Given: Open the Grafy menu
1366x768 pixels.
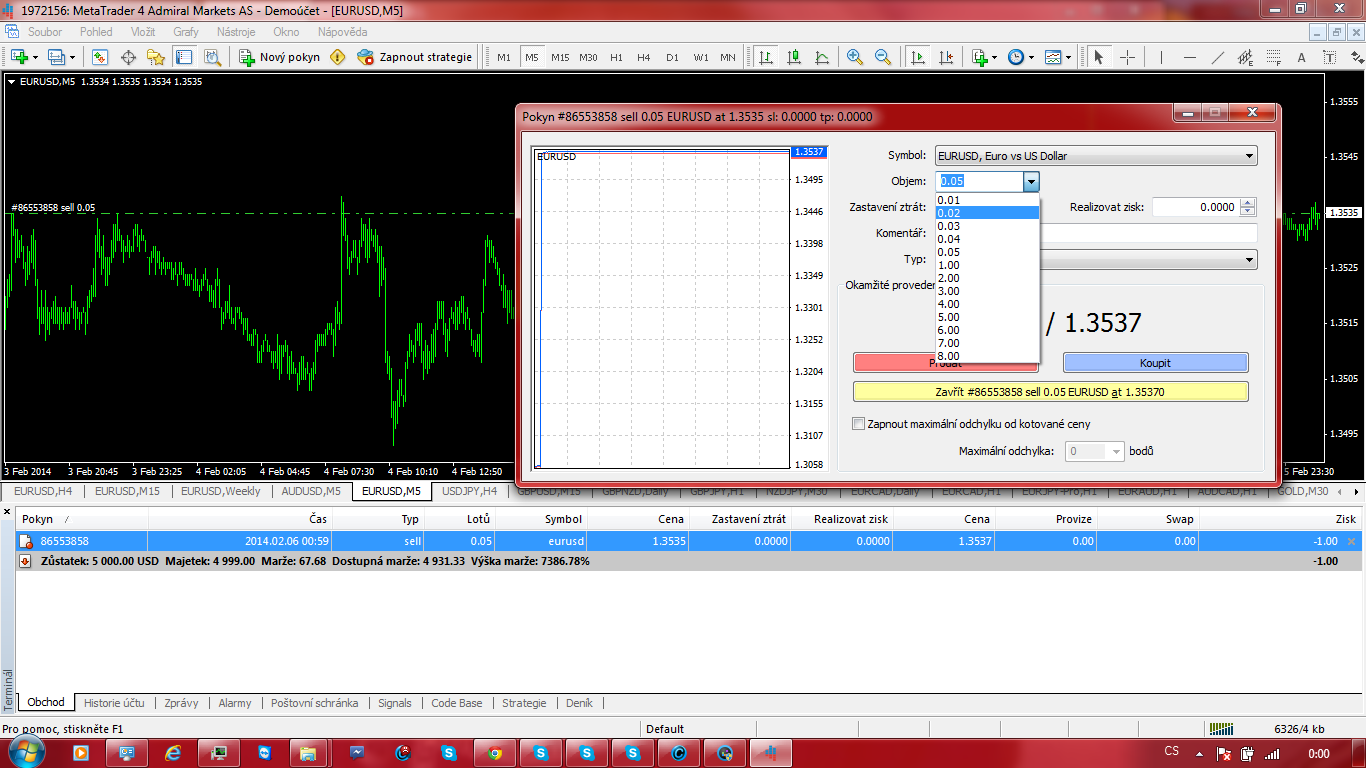Looking at the screenshot, I should pos(186,32).
